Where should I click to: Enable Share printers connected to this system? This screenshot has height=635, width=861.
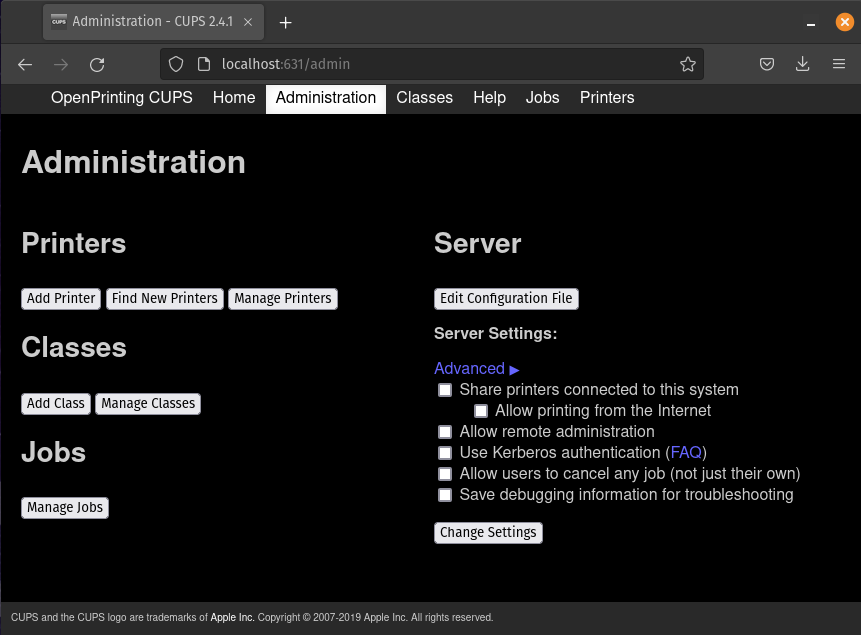click(x=445, y=390)
